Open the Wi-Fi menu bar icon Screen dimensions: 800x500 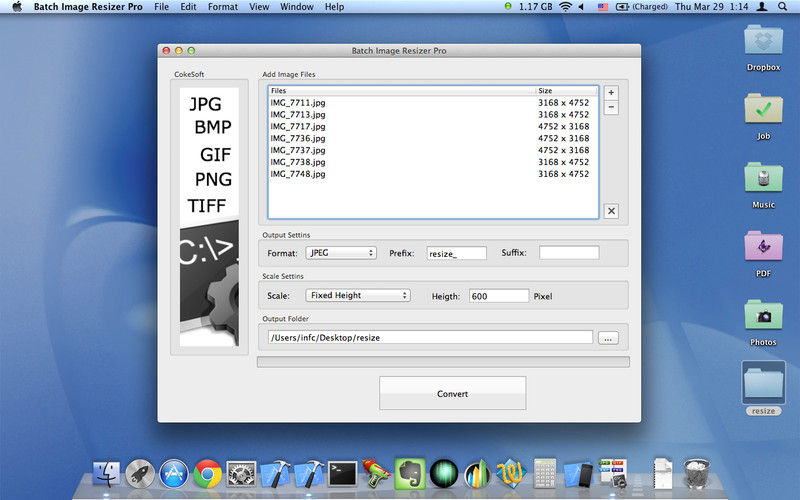tap(565, 7)
